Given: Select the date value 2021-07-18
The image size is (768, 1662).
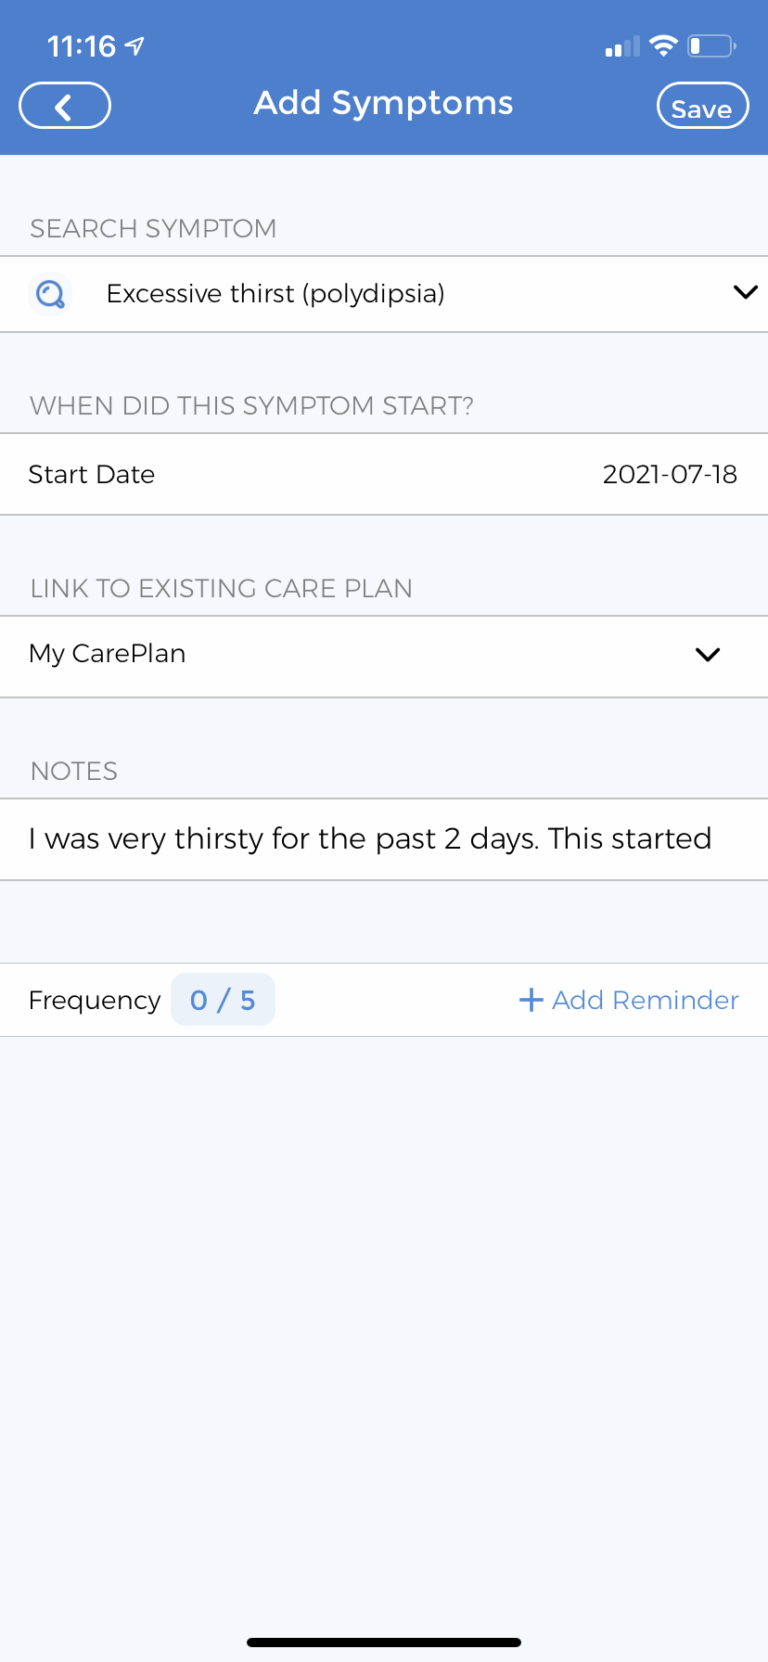Looking at the screenshot, I should pyautogui.click(x=670, y=474).
